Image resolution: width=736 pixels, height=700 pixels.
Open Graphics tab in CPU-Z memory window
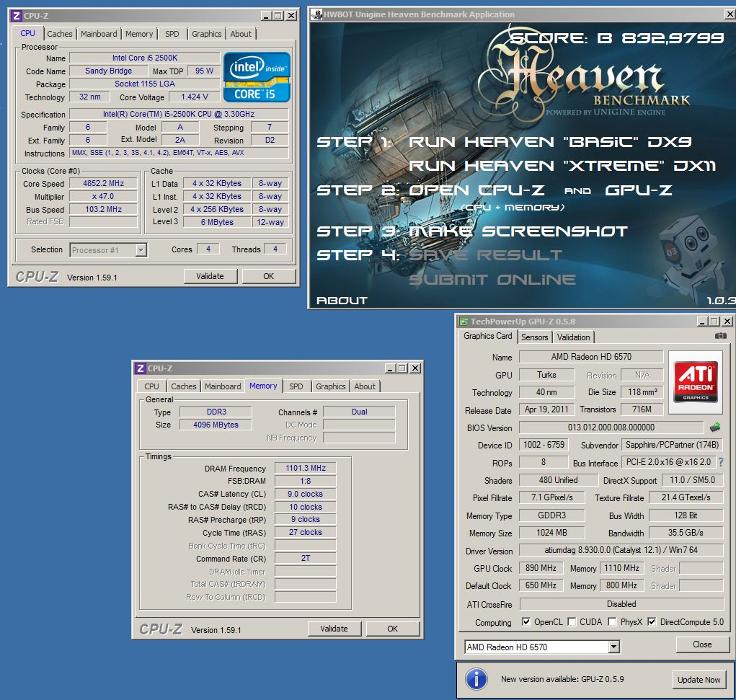click(x=330, y=386)
